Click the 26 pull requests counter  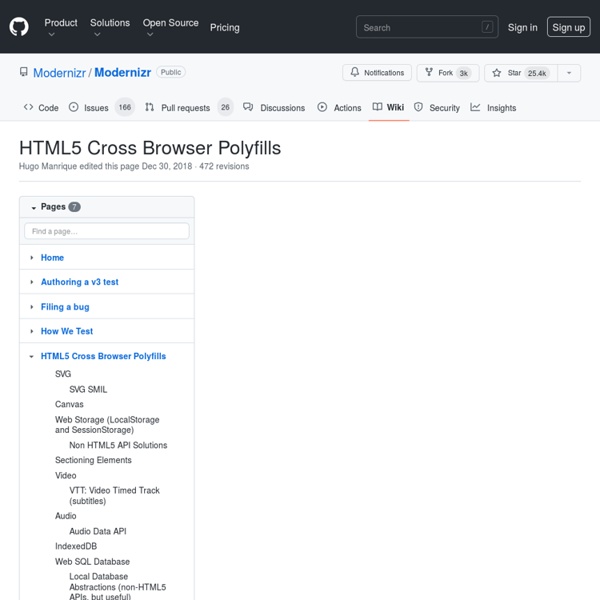pos(225,107)
